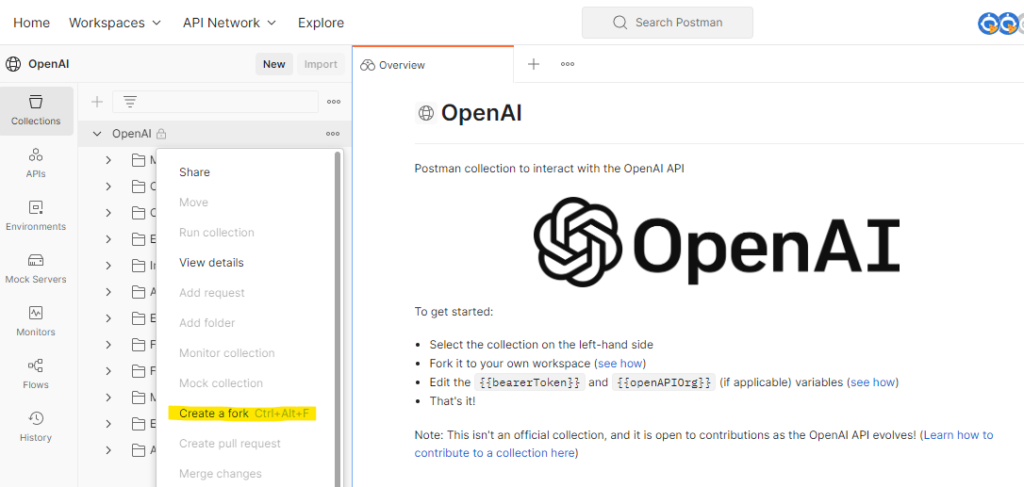Click the context menu's vertical scrollbar

pos(337,300)
